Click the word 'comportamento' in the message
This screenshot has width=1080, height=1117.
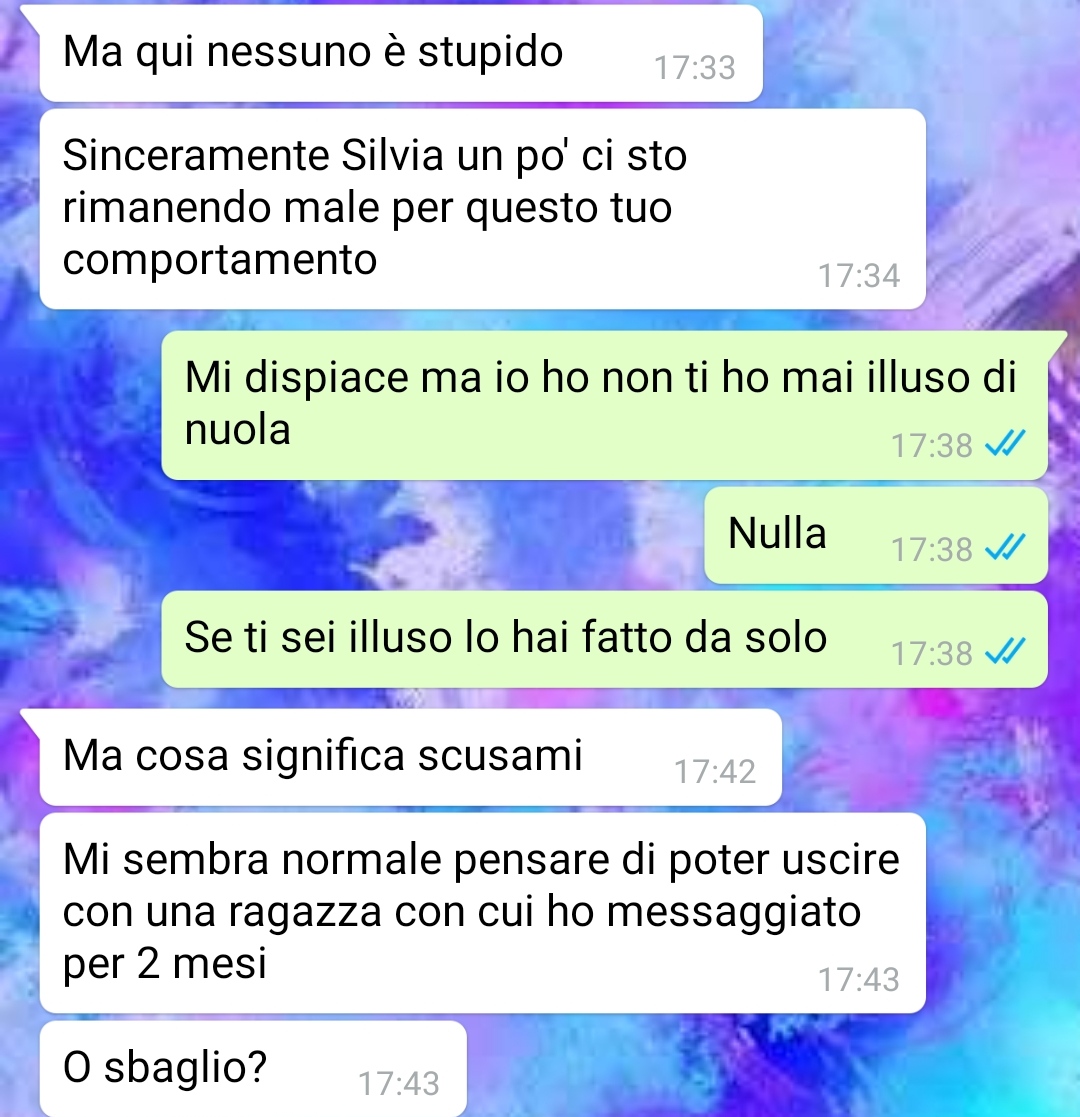pyautogui.click(x=219, y=259)
